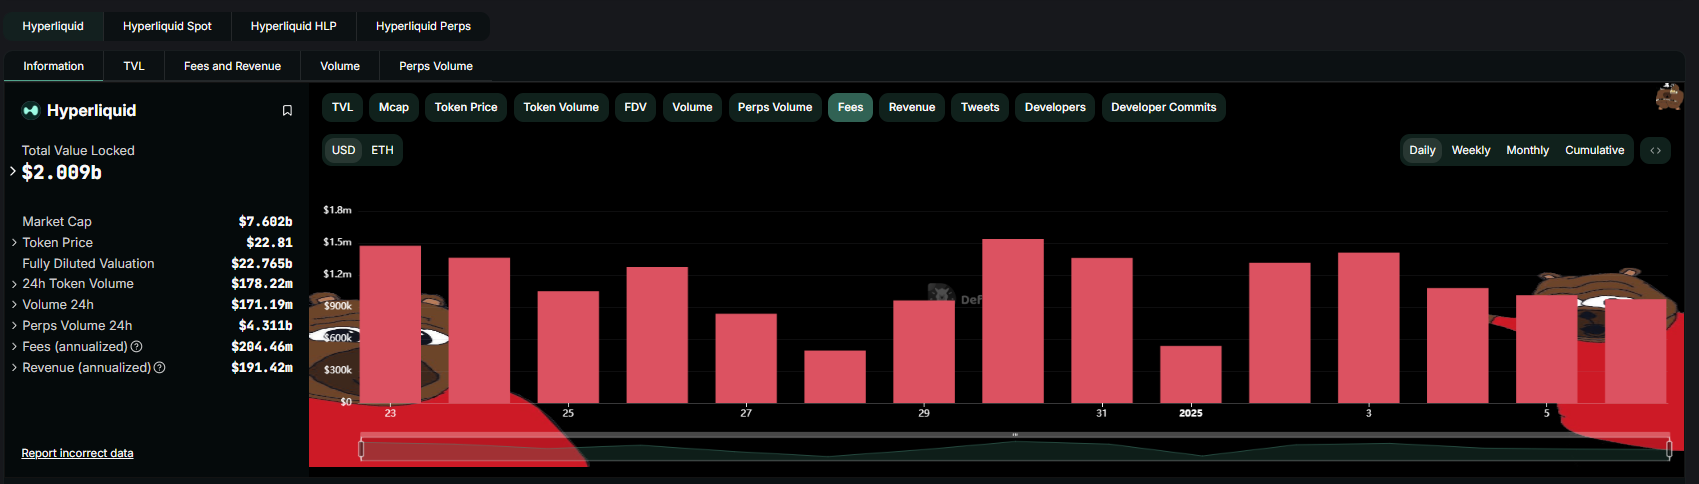Open the Perps Volume section tab

(x=436, y=66)
